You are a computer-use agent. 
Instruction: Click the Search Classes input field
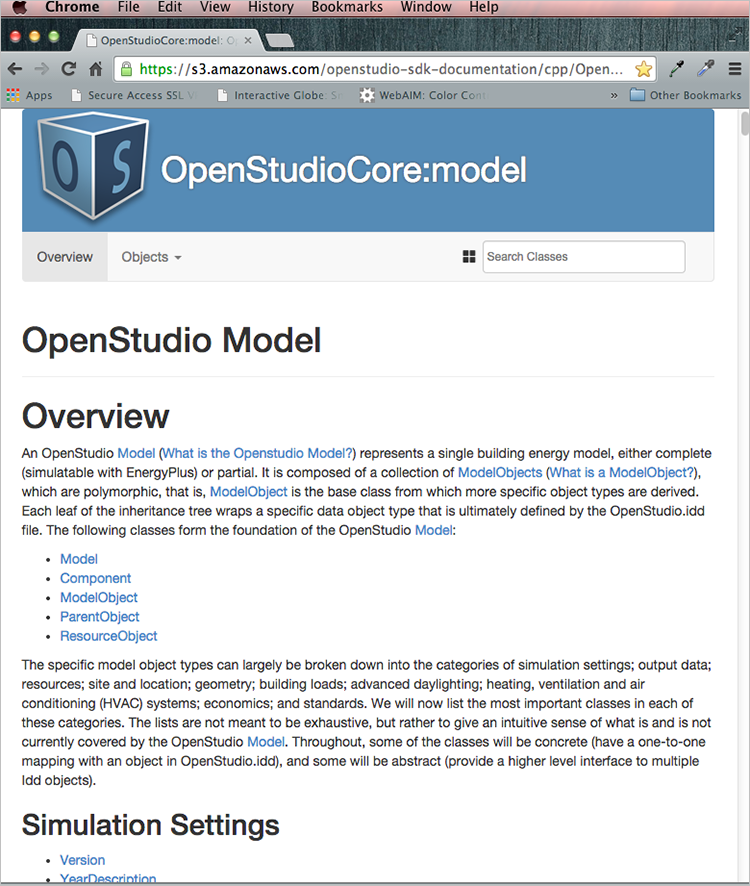(x=584, y=257)
